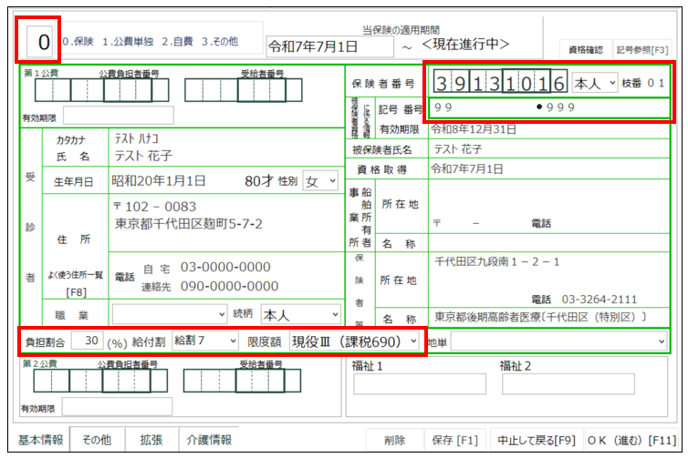
Task: Switch to the その他 tab
Action: click(x=97, y=440)
